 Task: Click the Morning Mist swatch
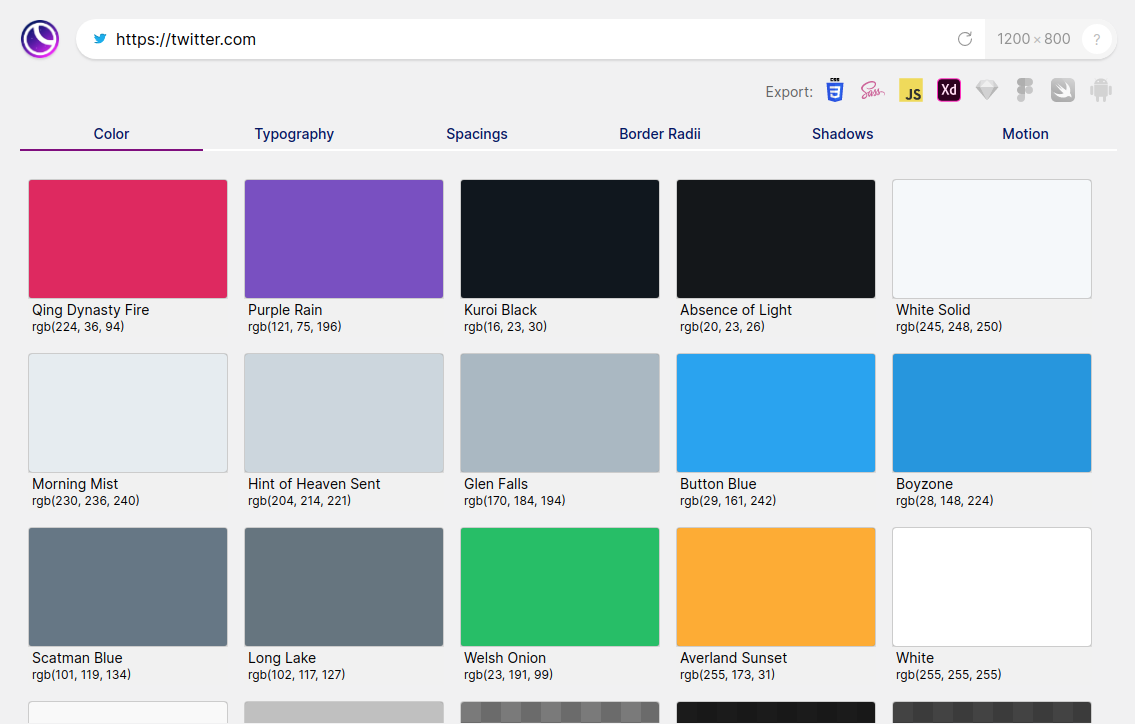128,413
